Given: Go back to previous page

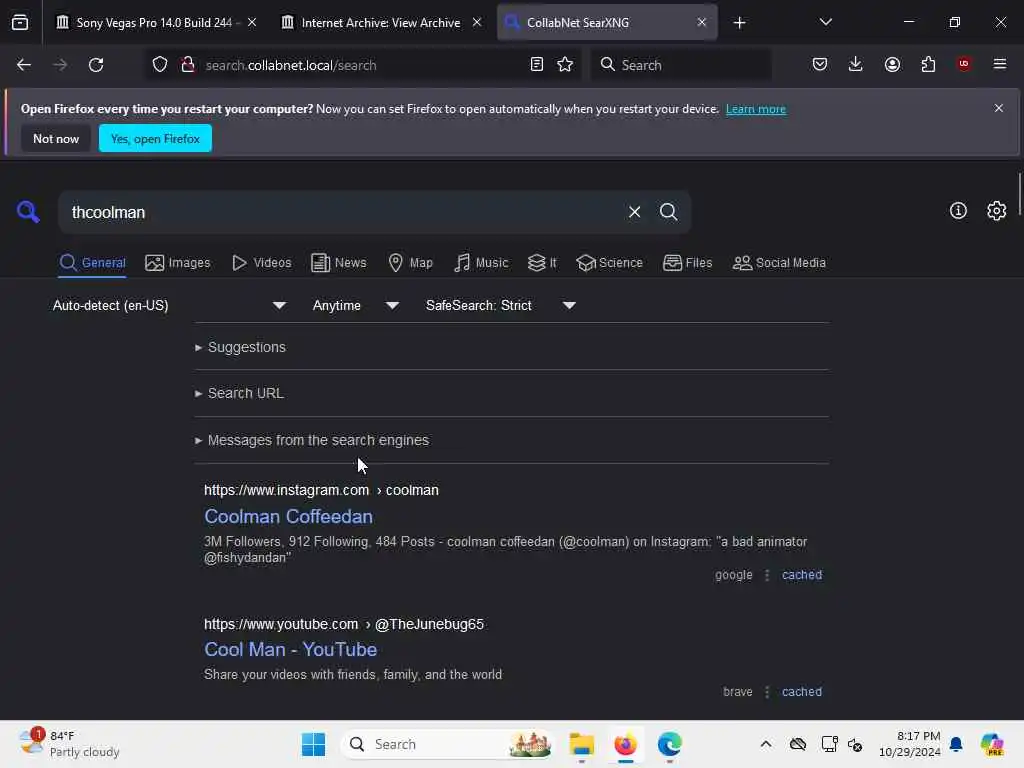Looking at the screenshot, I should click(x=24, y=65).
